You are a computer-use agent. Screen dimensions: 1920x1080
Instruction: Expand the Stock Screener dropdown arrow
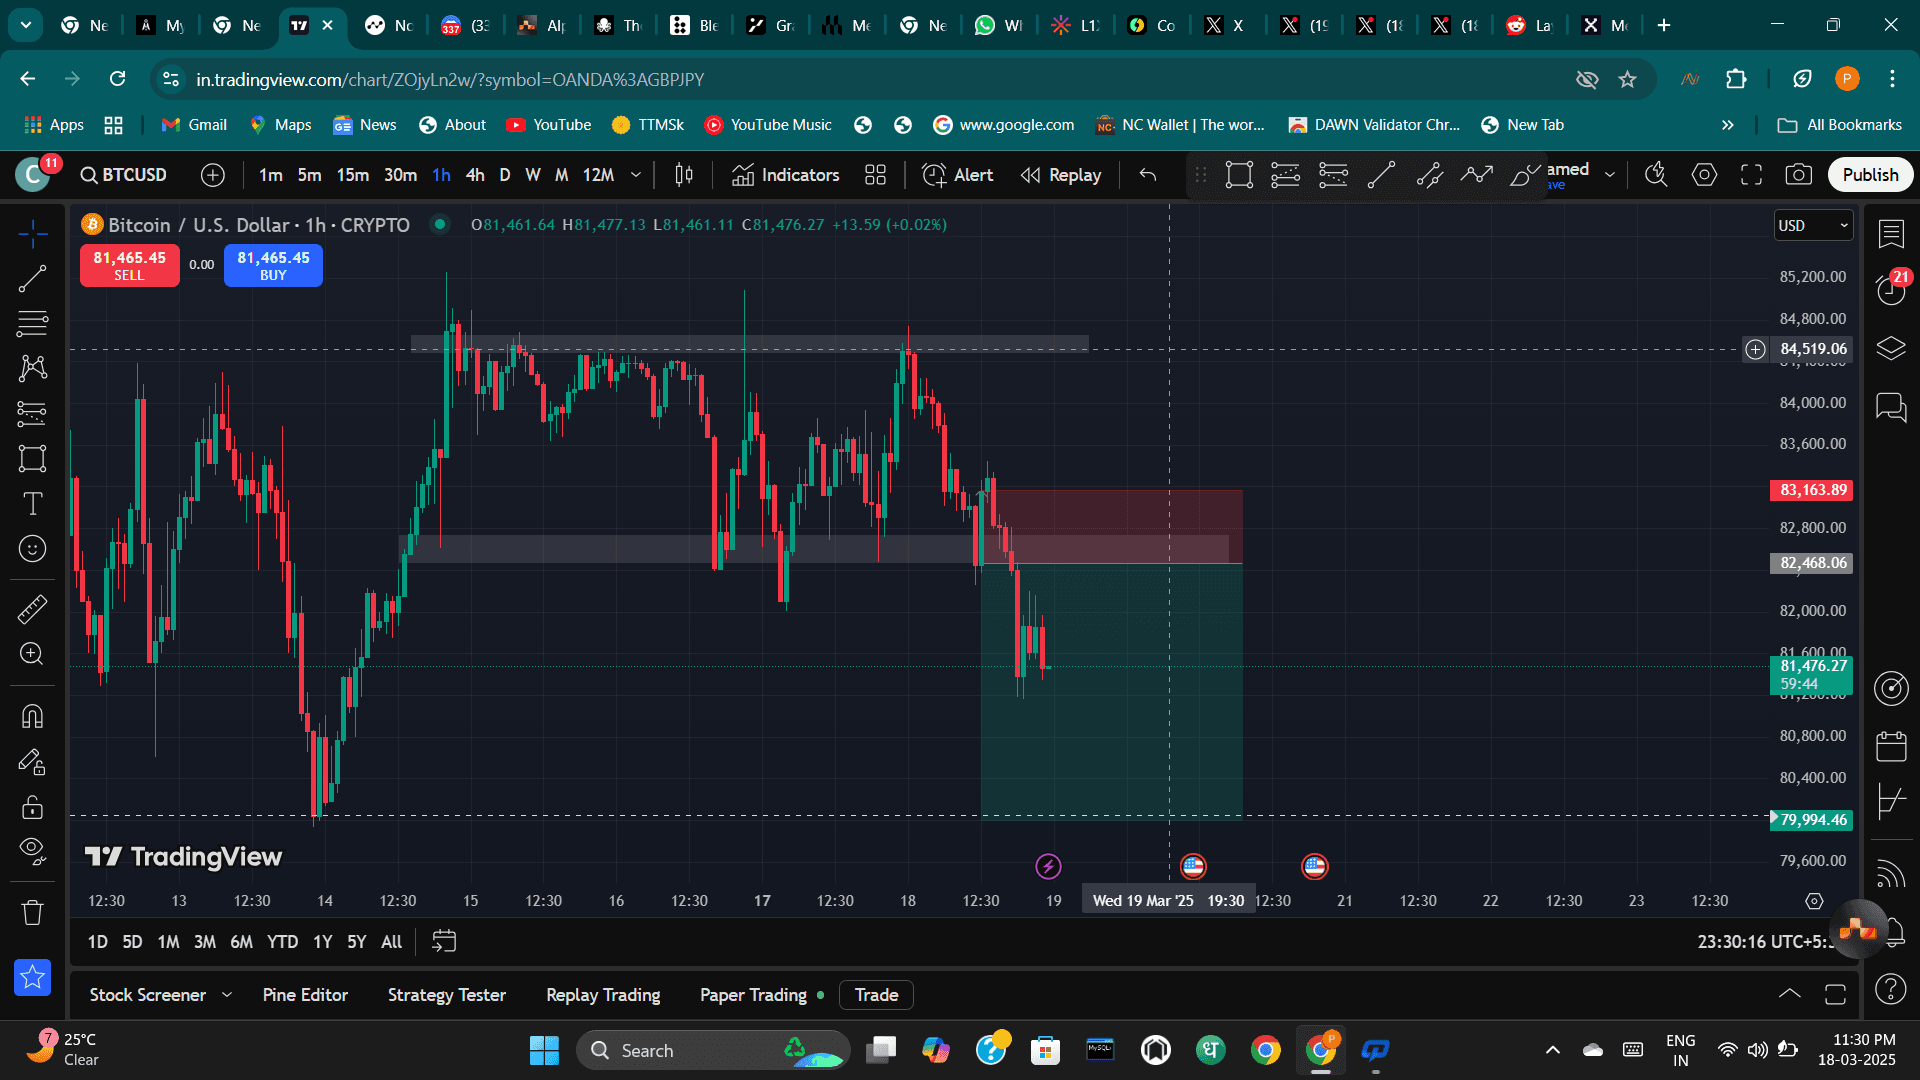227,995
